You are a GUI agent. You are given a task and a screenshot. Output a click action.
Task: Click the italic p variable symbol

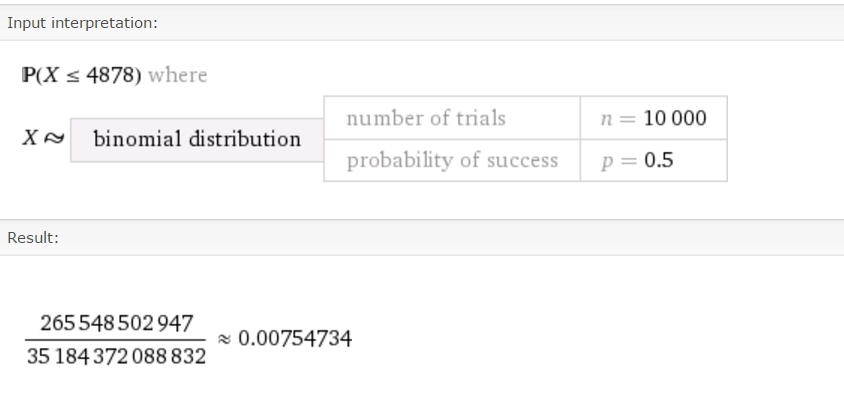pos(607,161)
